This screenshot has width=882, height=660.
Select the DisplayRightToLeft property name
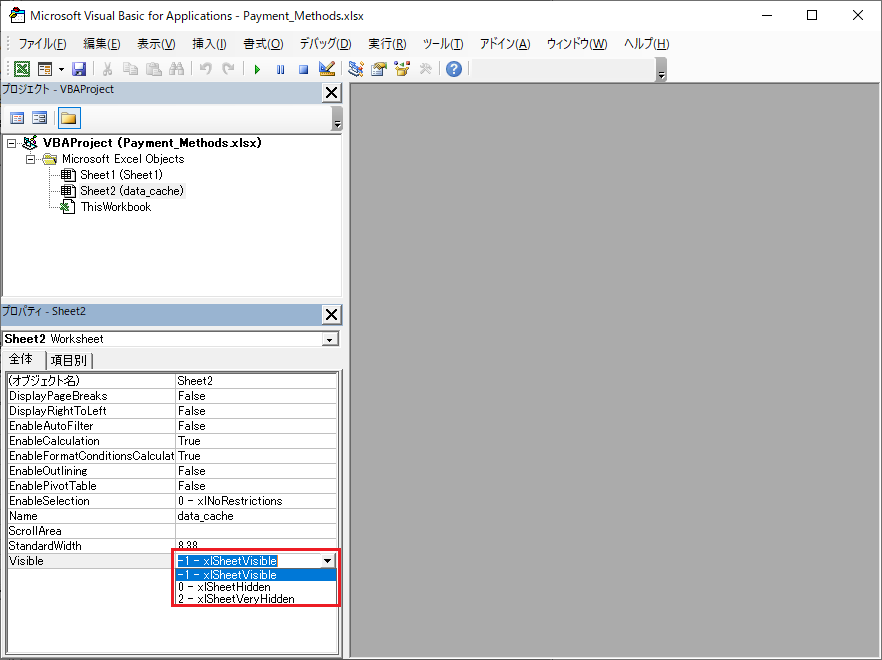(57, 411)
